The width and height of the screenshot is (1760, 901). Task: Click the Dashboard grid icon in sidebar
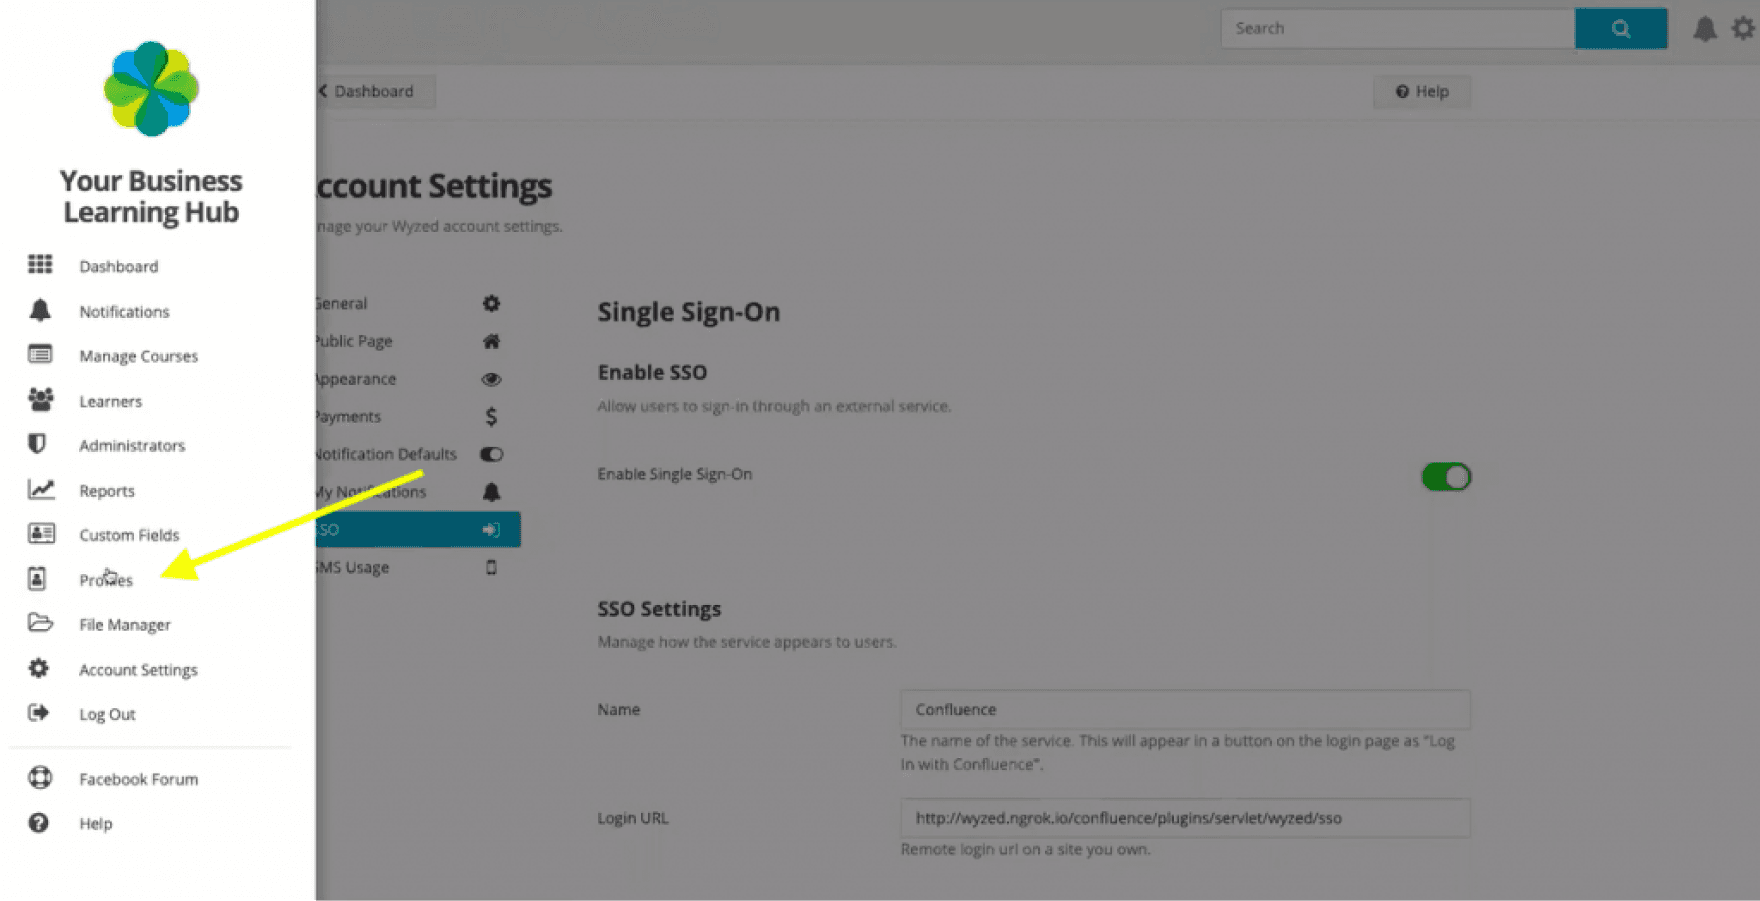[x=40, y=265]
